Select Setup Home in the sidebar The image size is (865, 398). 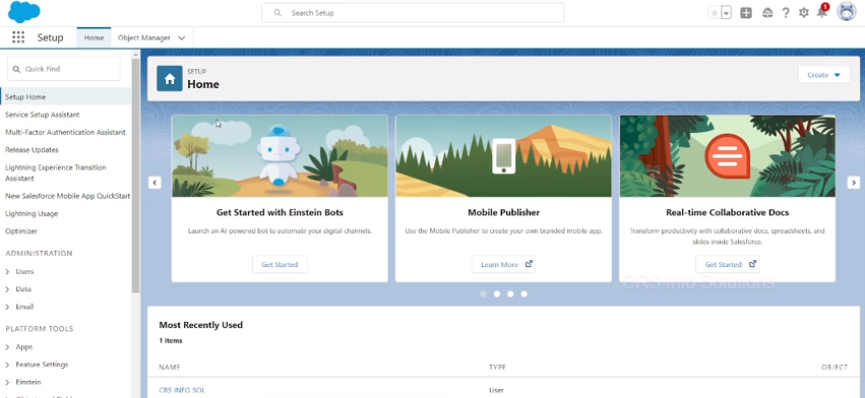(x=66, y=97)
